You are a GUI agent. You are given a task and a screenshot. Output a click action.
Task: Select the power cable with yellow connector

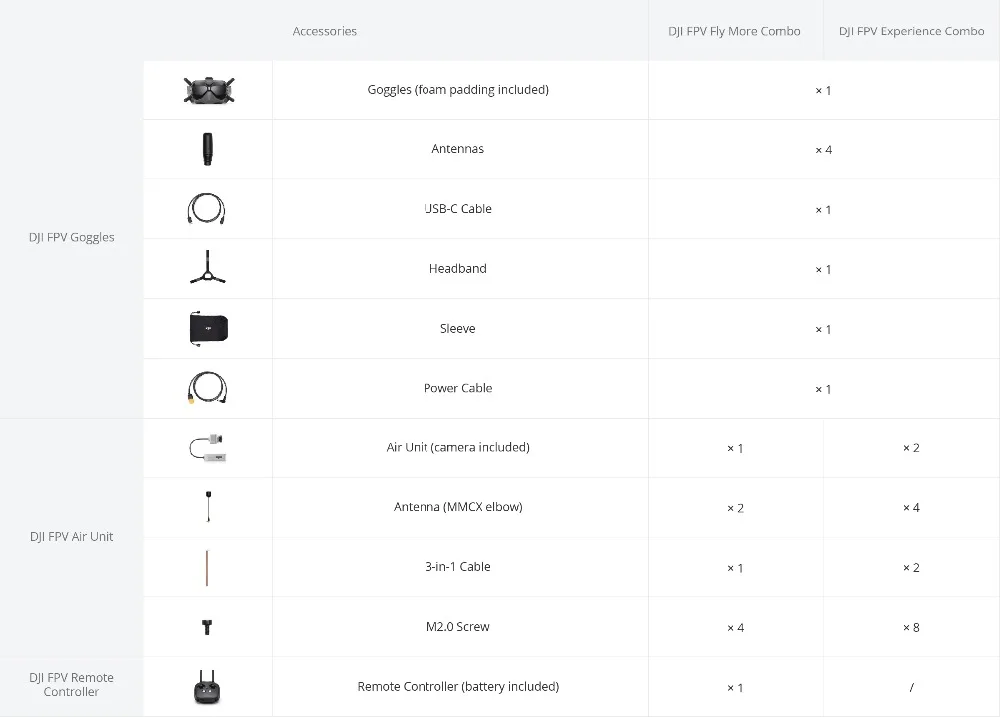point(207,388)
